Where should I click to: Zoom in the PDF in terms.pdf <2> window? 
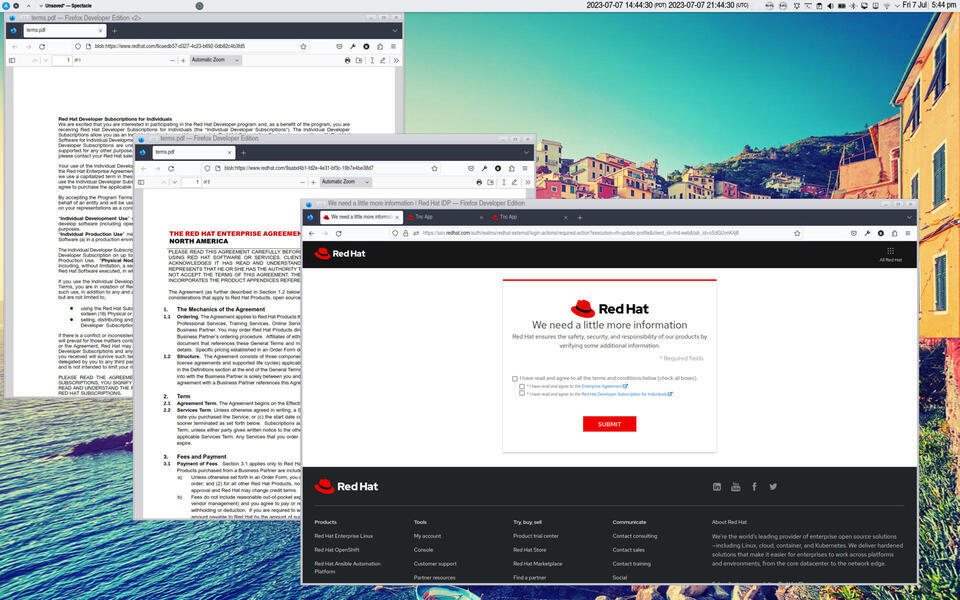click(183, 61)
